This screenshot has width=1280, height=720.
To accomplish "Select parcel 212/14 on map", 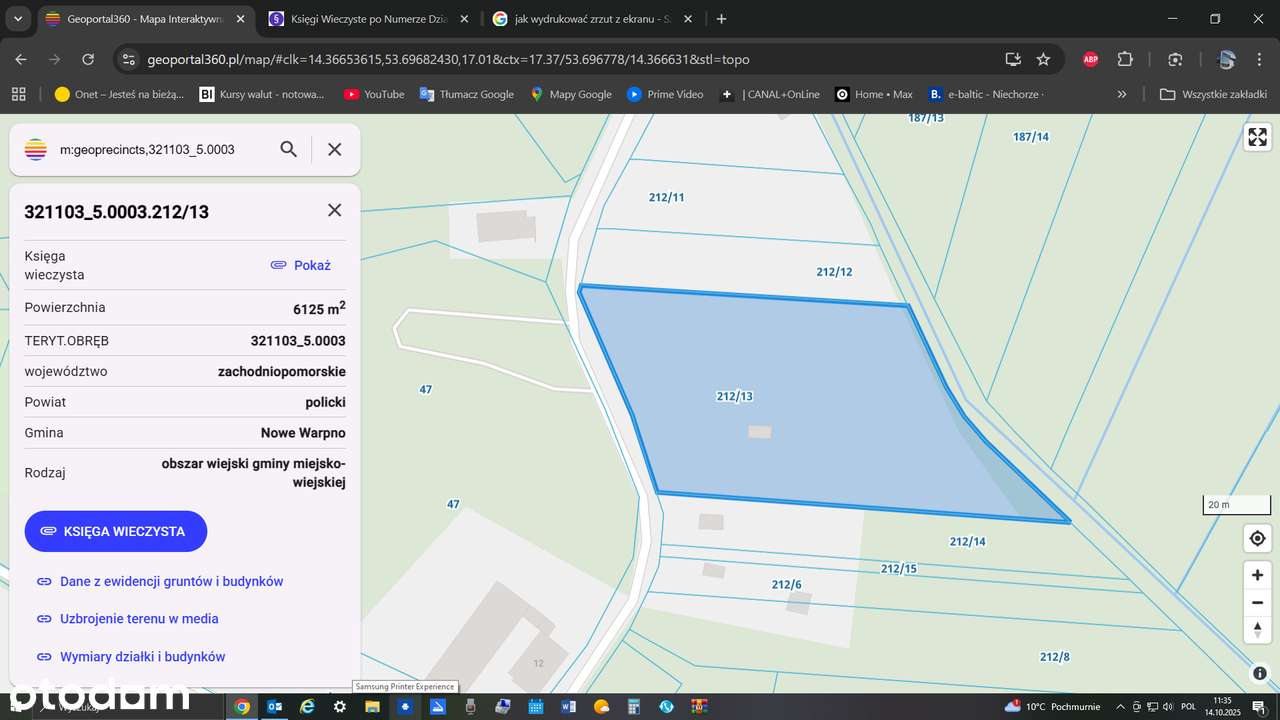I will [x=967, y=541].
